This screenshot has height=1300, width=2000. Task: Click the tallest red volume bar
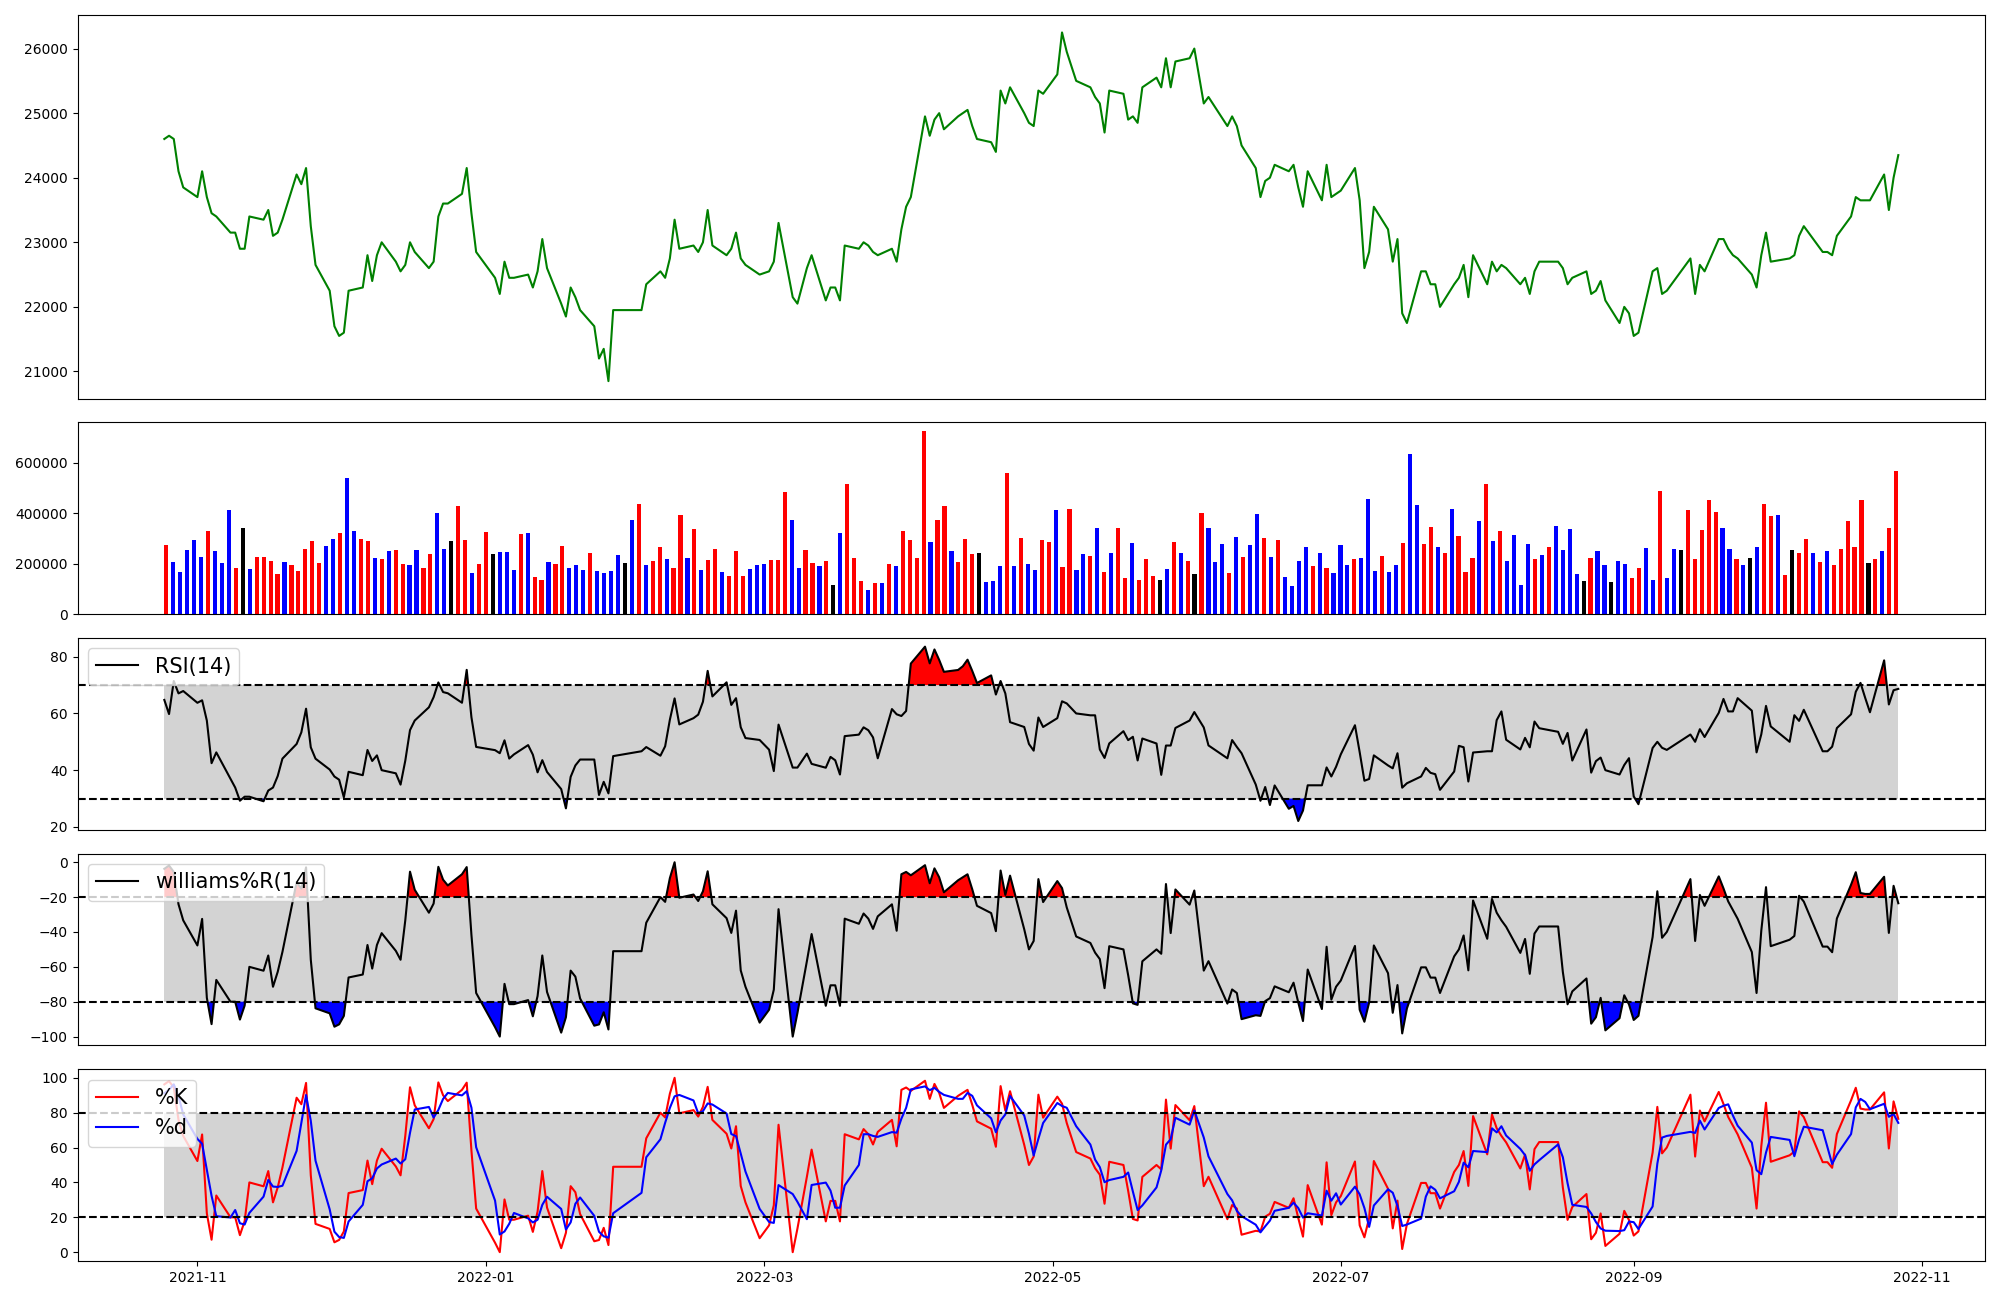pos(924,520)
